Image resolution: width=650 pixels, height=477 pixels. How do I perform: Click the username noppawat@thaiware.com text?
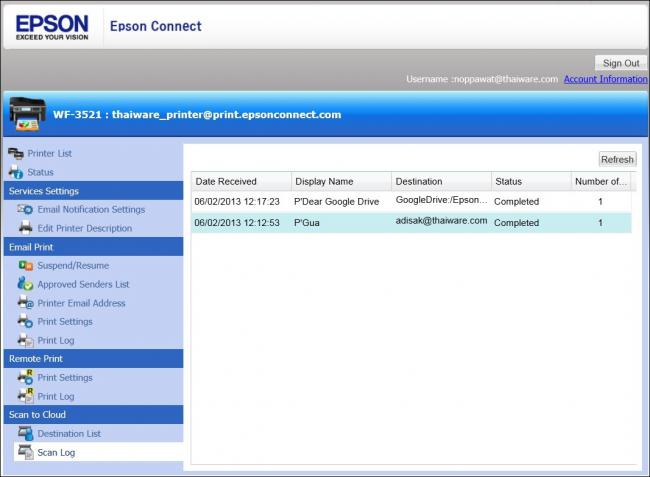pyautogui.click(x=506, y=79)
